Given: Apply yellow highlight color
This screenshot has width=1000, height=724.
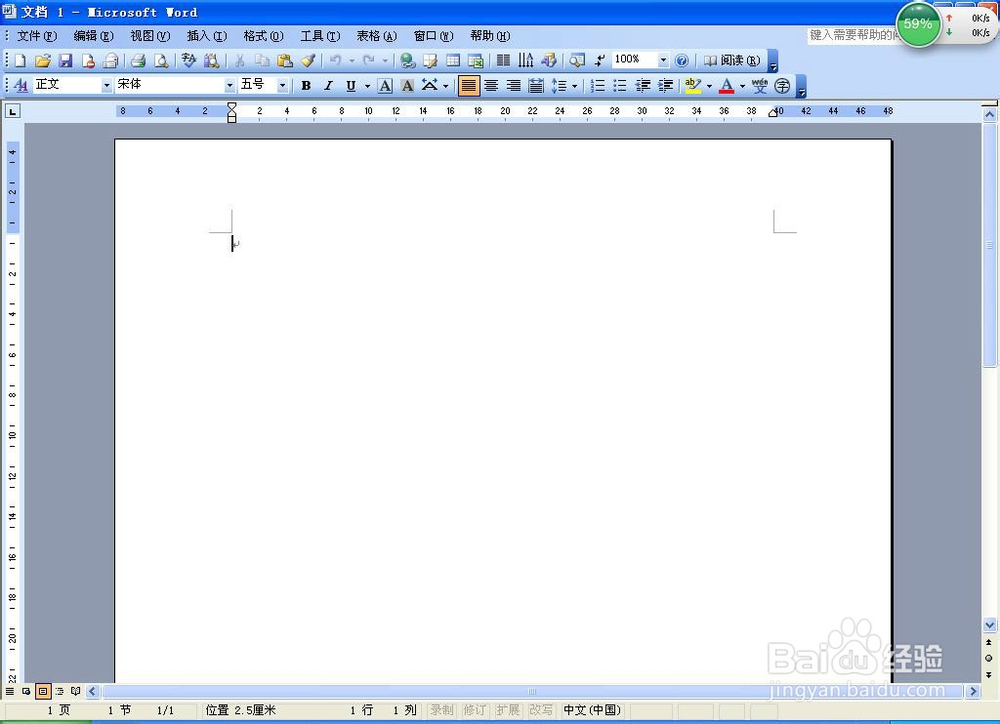Looking at the screenshot, I should [693, 85].
